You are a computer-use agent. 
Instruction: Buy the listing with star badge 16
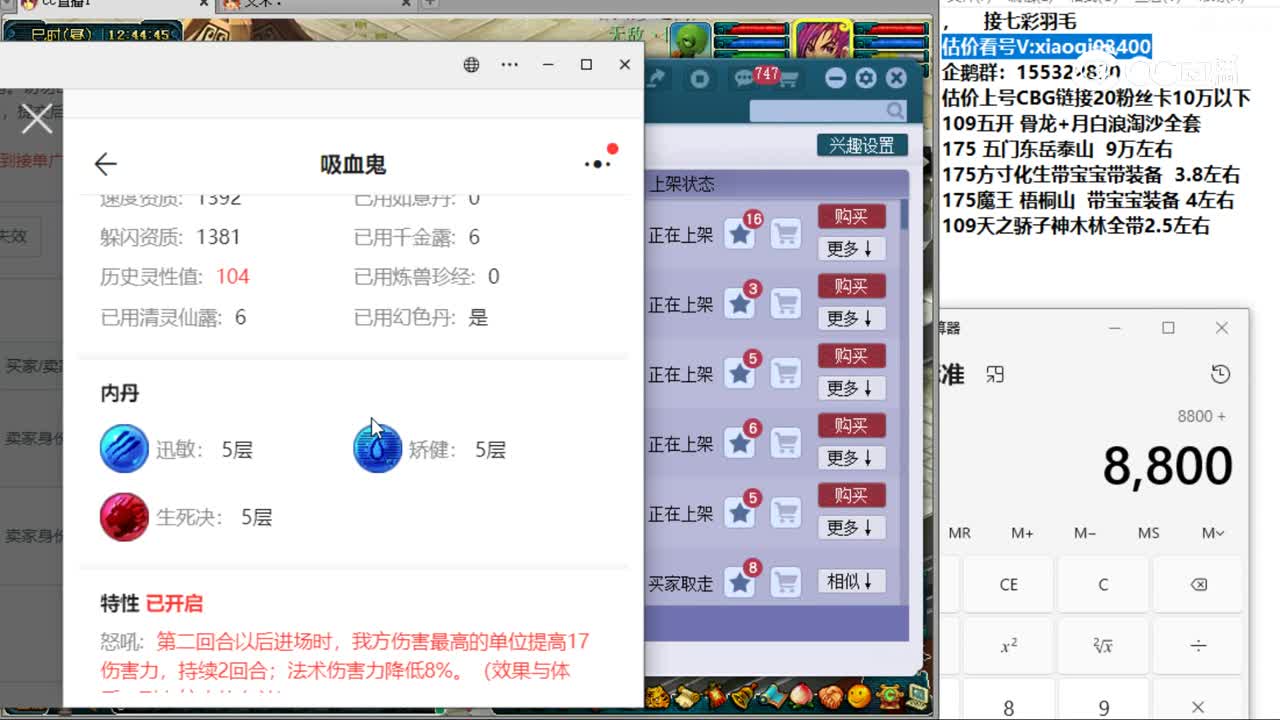(x=851, y=216)
